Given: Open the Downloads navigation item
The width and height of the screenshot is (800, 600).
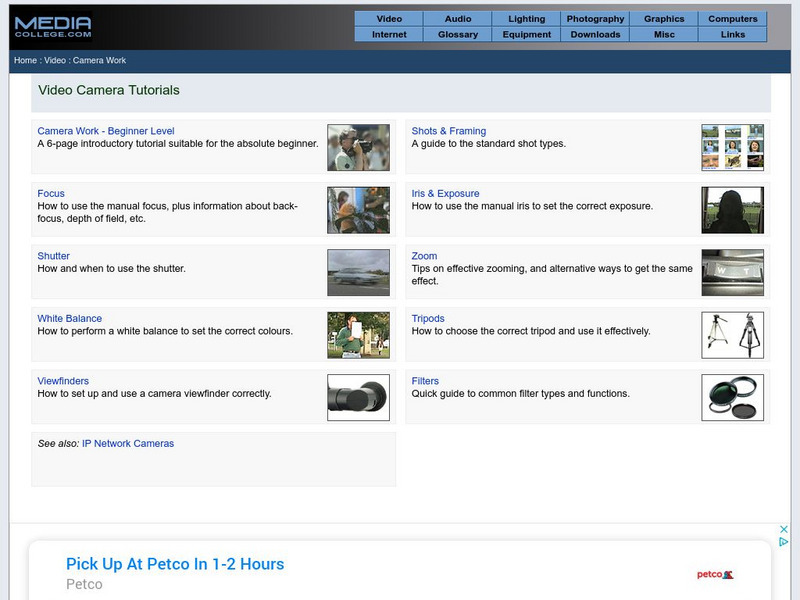Looking at the screenshot, I should point(595,34).
